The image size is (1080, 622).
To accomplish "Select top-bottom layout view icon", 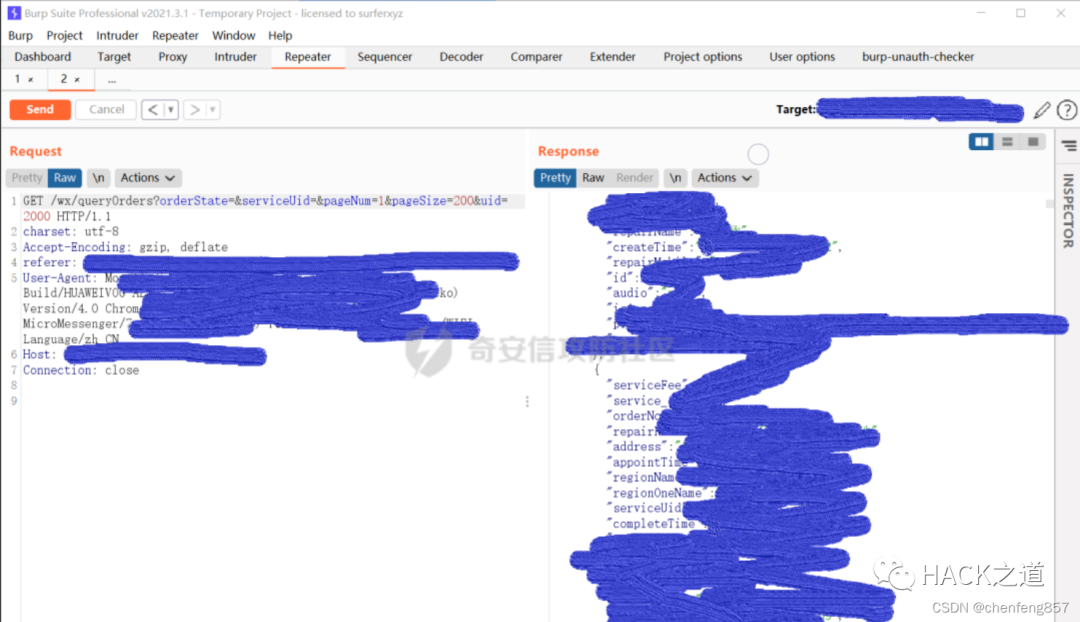I will click(x=1007, y=141).
